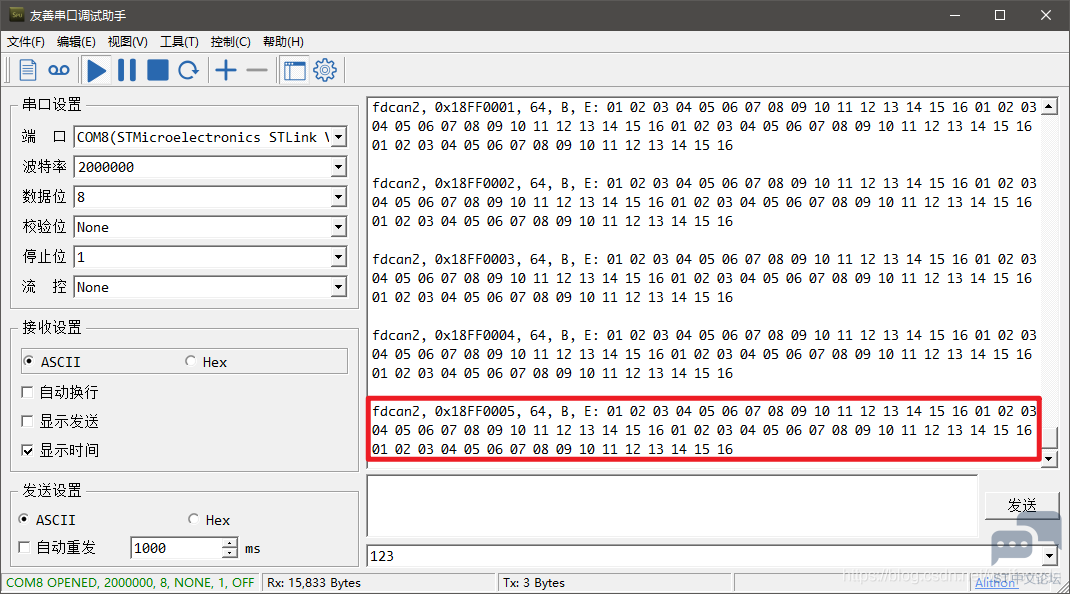Enable the 显示发送 checkbox
This screenshot has height=594, width=1070.
[x=27, y=421]
